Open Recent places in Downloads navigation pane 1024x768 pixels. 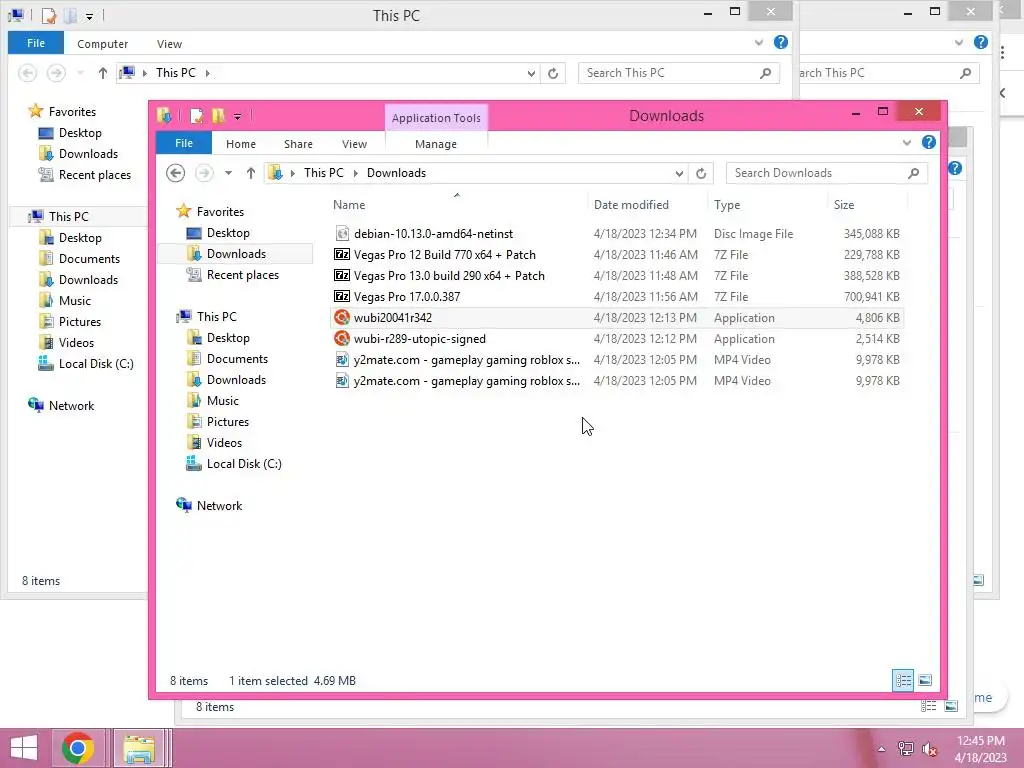242,275
